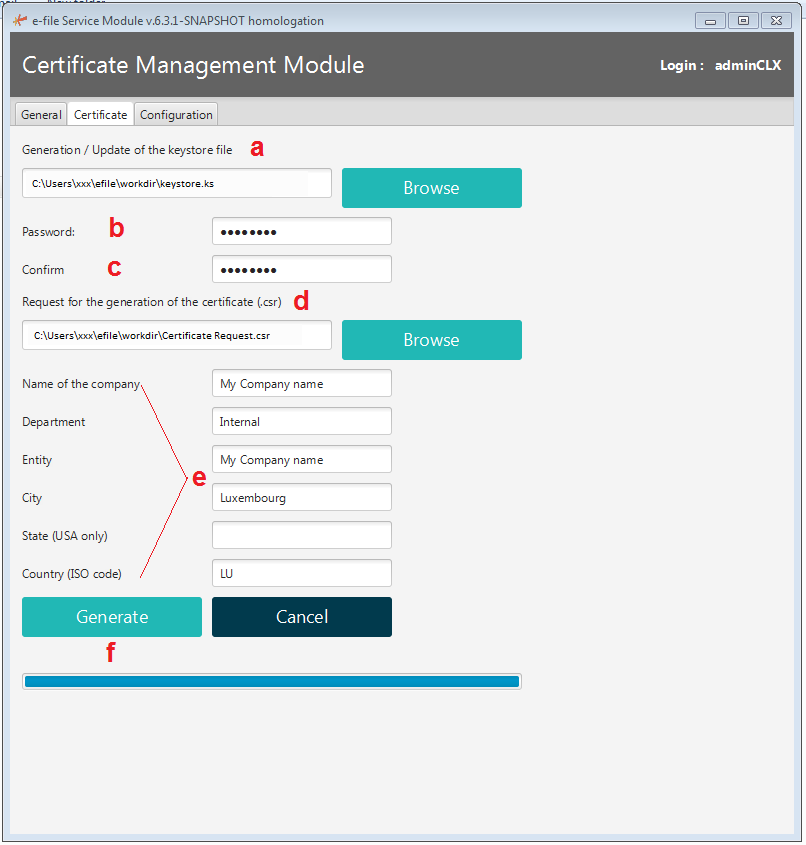Screen dimensions: 806x845
Task: Click the 'Confirm' label
Action: click(x=43, y=269)
